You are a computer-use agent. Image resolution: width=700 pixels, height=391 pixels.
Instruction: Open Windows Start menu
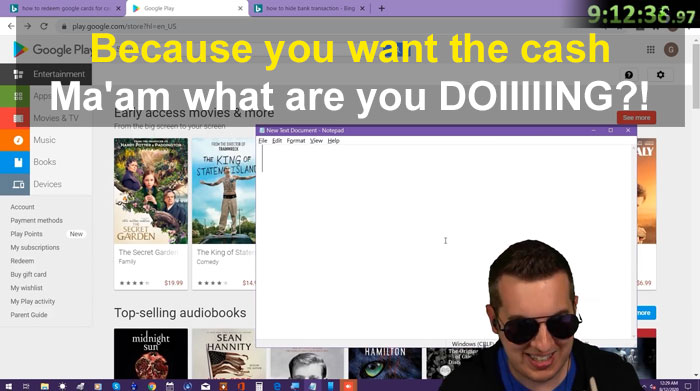click(8, 386)
